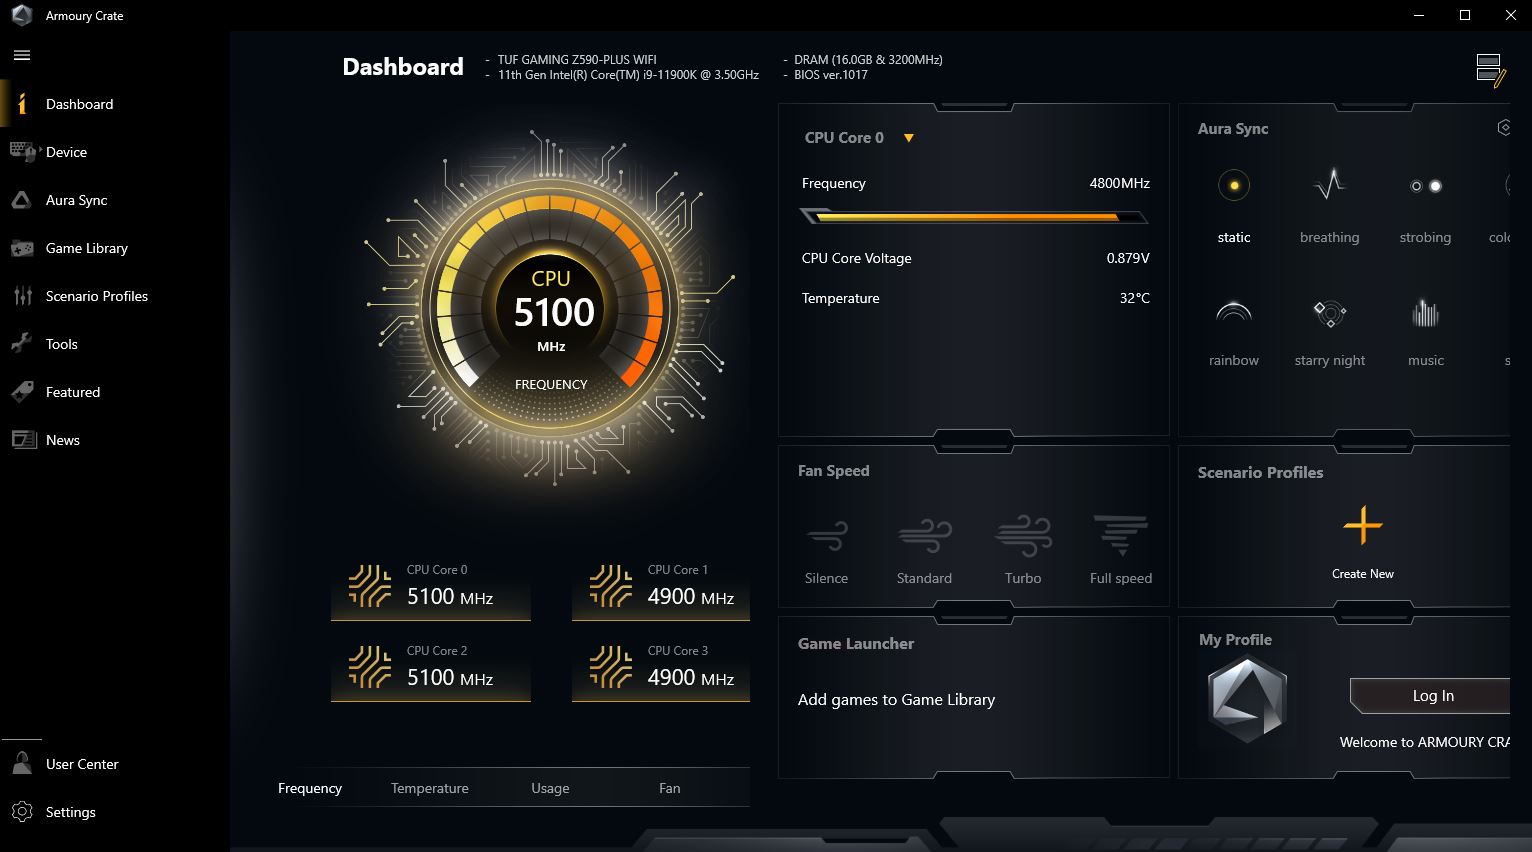Click the My Profile avatar logo
The width and height of the screenshot is (1532, 852).
(1247, 699)
